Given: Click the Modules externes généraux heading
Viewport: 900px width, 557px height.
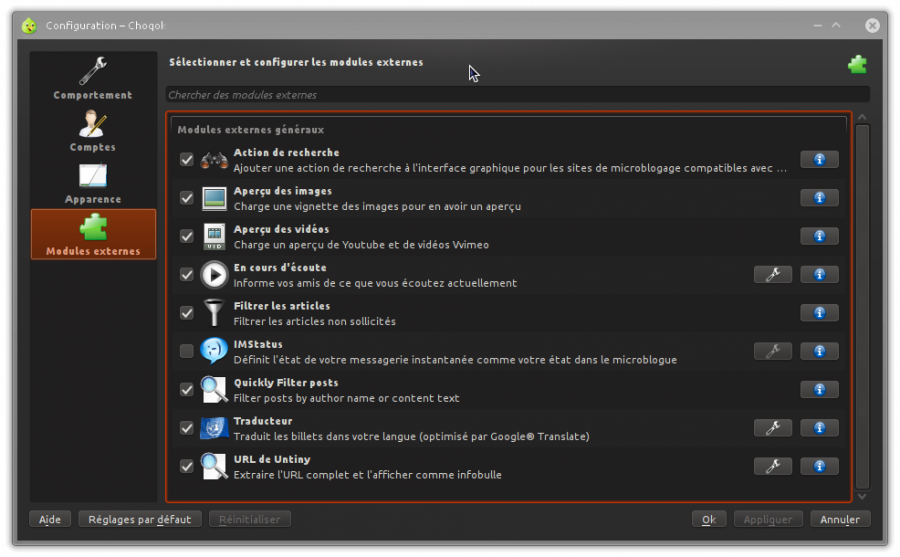Looking at the screenshot, I should click(x=251, y=130).
